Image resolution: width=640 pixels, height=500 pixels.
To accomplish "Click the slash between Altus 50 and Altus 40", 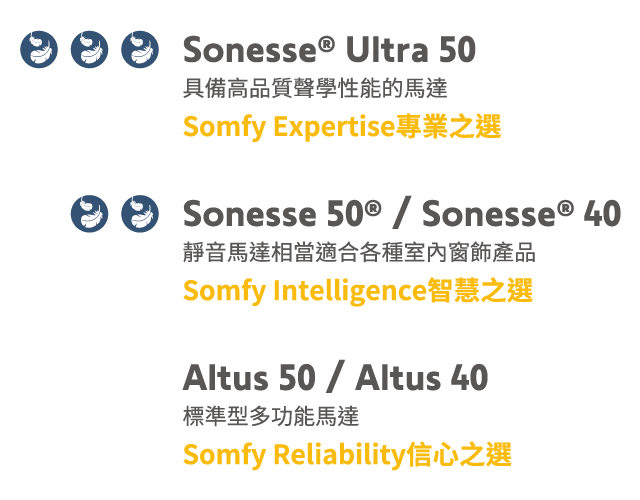I will (336, 377).
